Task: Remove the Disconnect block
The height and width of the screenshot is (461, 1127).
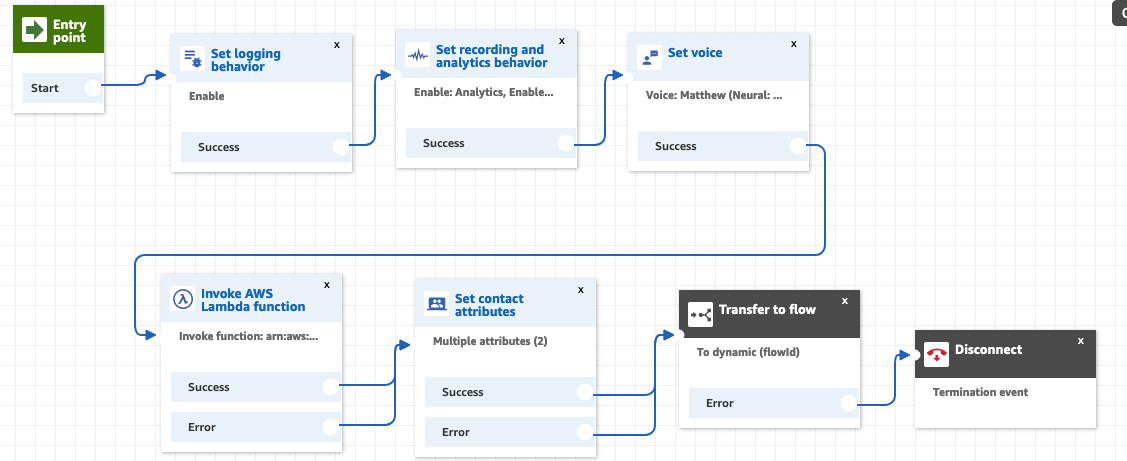Action: 1080,341
